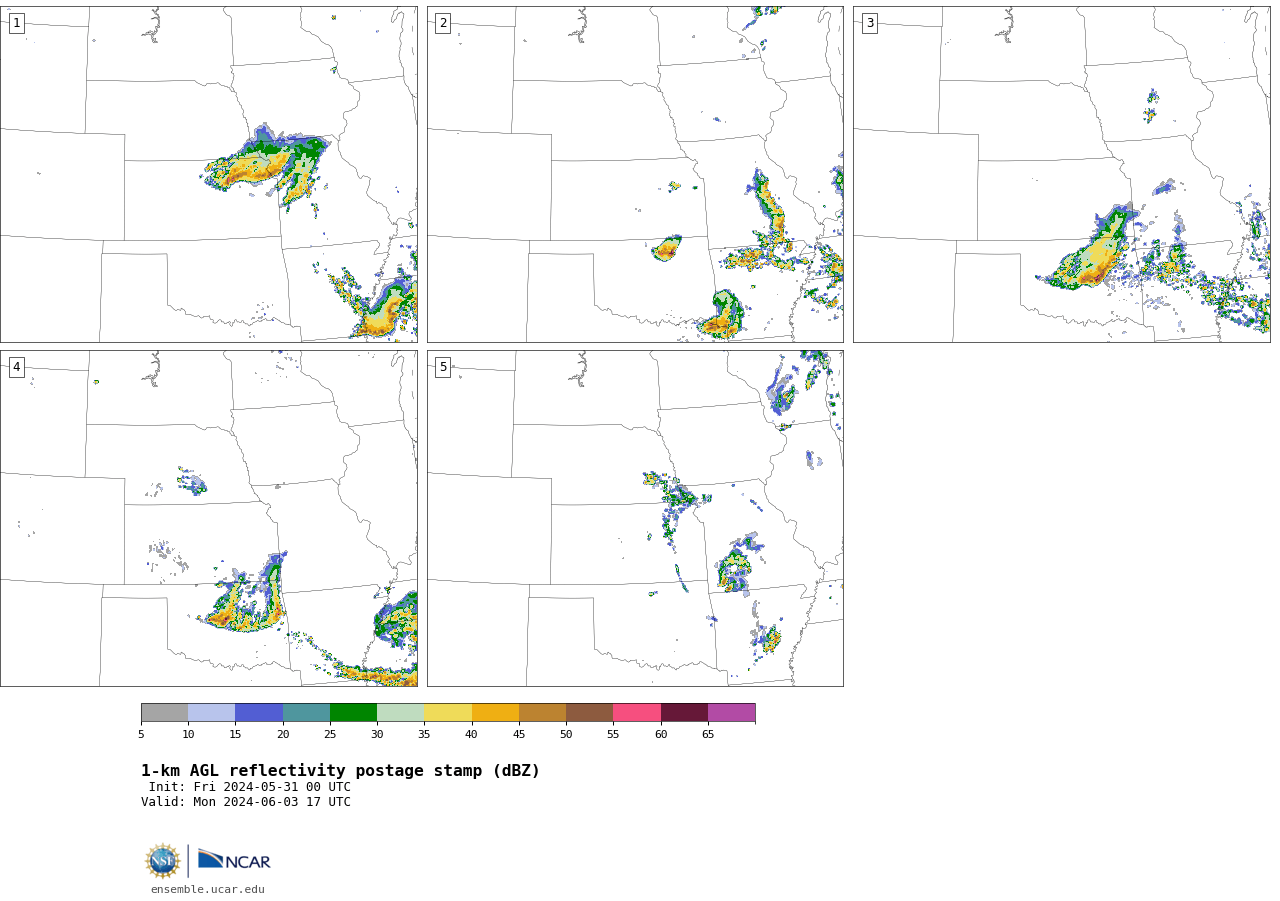
Task: Open ensemble member 2 reflectivity map
Action: pos(635,175)
